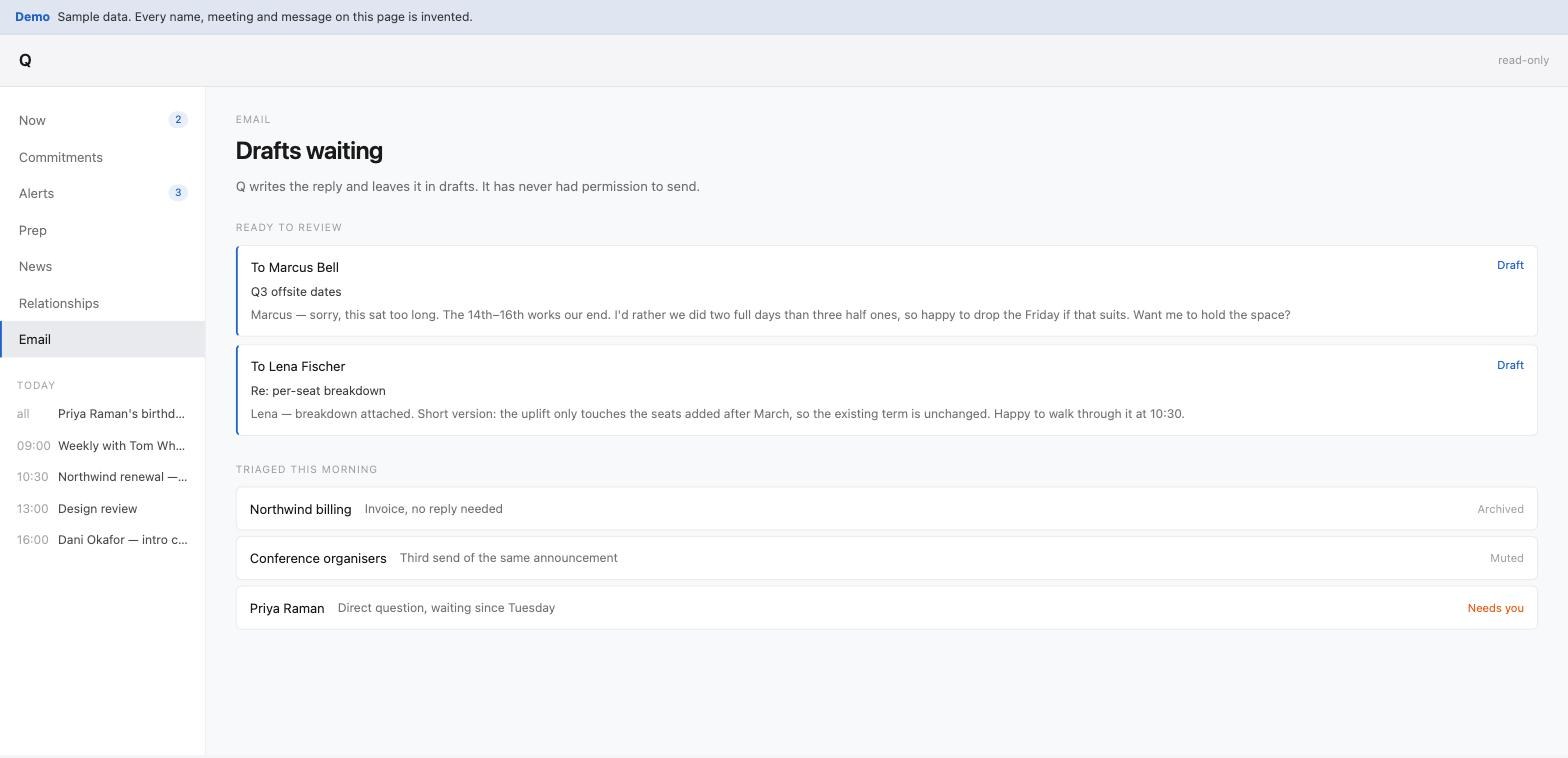
Task: Click the Alerts count badge showing 3
Action: 178,193
